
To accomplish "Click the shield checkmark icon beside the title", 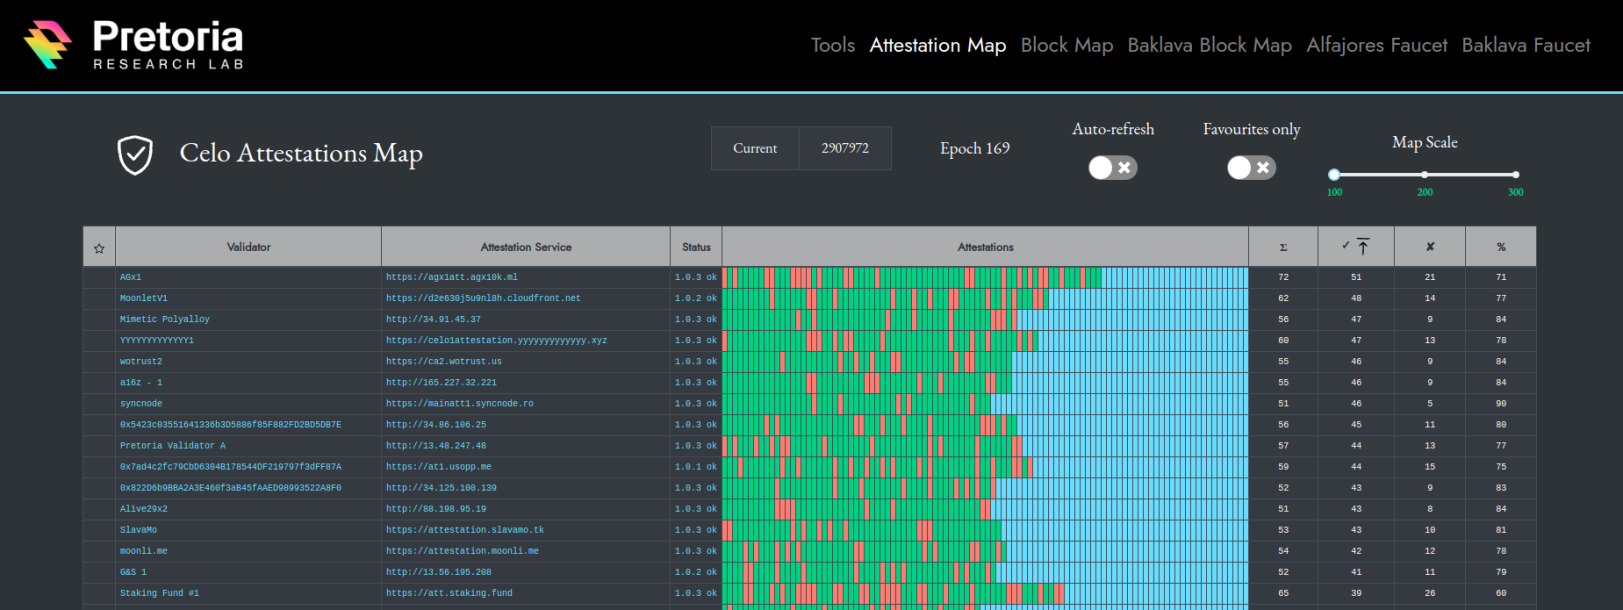I will 135,155.
